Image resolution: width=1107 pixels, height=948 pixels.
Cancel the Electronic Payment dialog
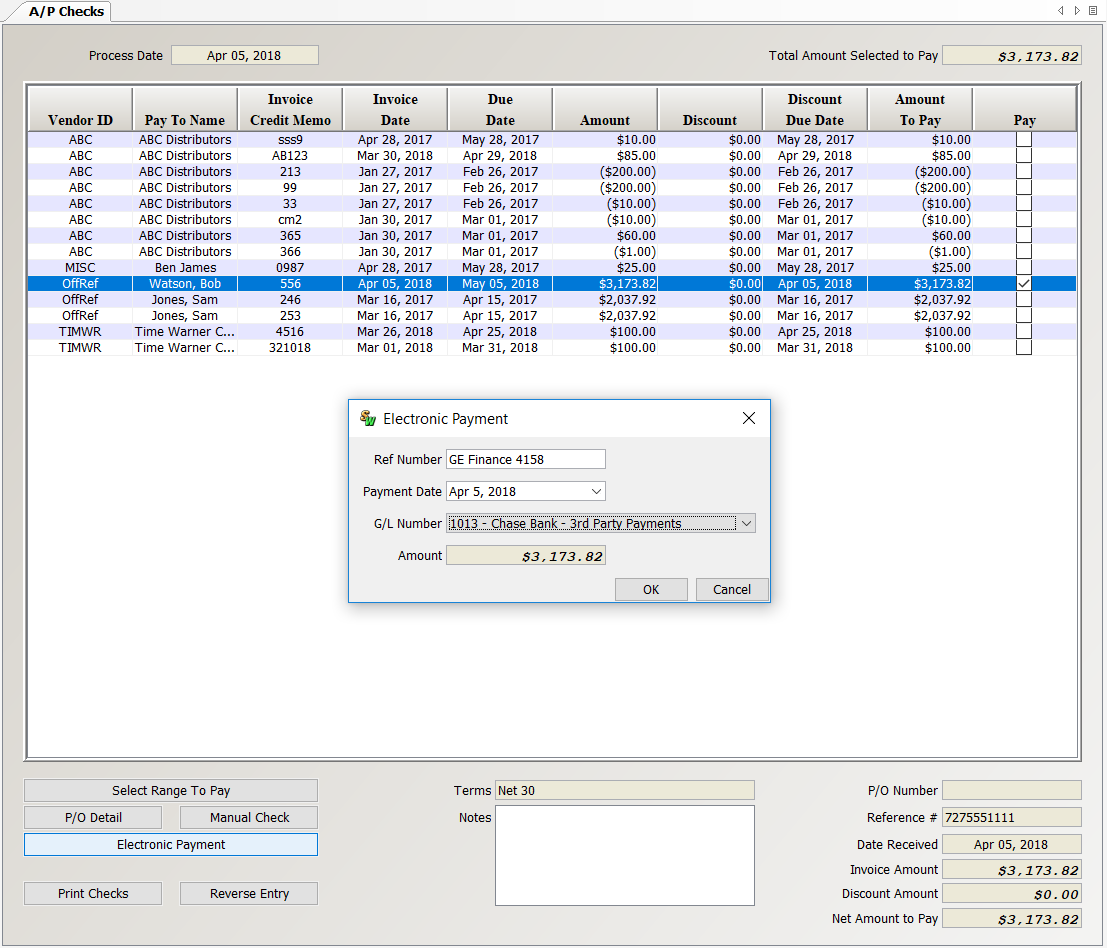(x=732, y=589)
